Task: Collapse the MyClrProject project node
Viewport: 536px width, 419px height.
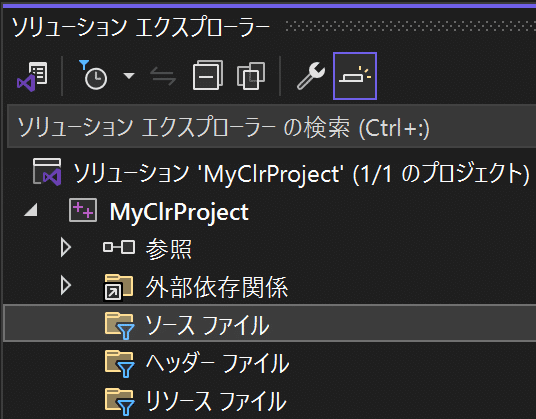Action: (x=31, y=210)
